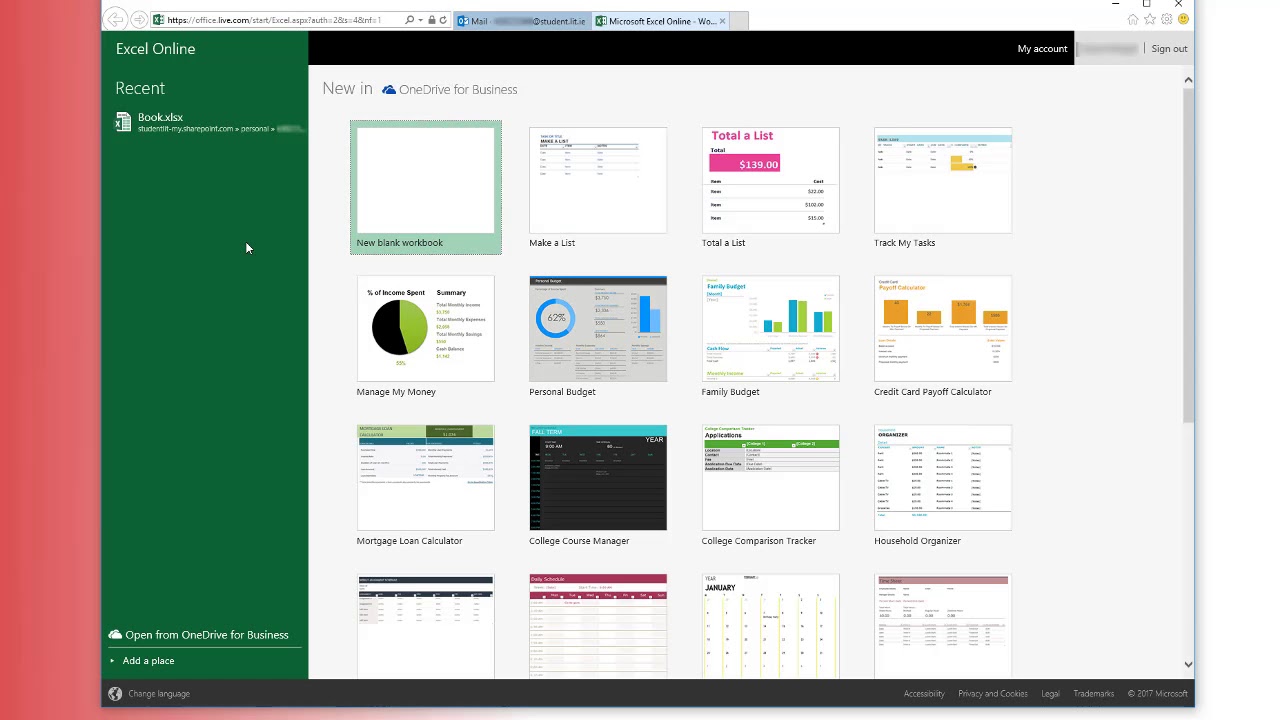Image resolution: width=1280 pixels, height=720 pixels.
Task: Open browser Tools gear icon
Action: click(x=1166, y=19)
